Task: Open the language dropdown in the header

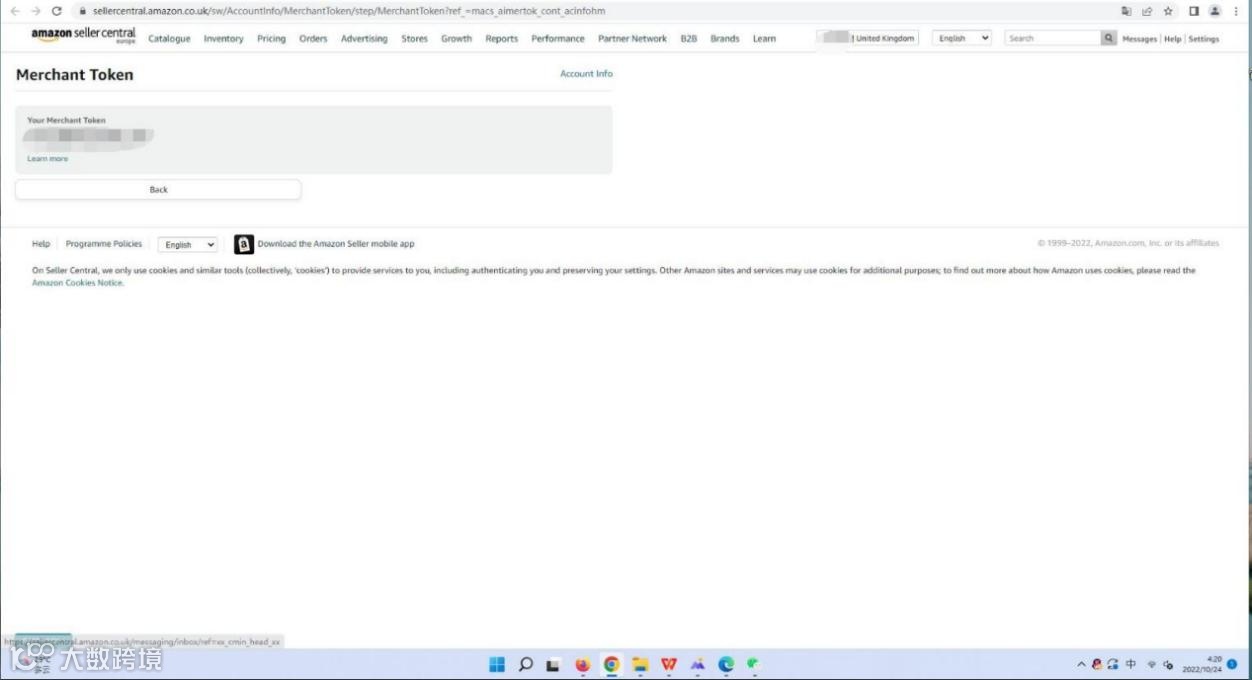Action: point(962,38)
